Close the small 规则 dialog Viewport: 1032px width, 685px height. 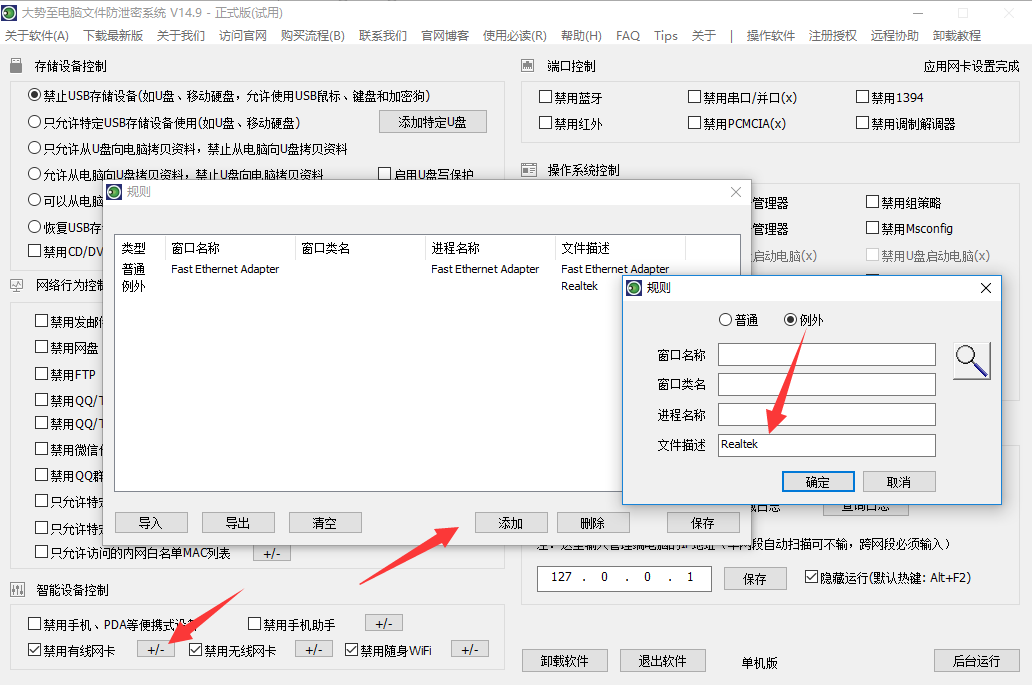coord(985,288)
